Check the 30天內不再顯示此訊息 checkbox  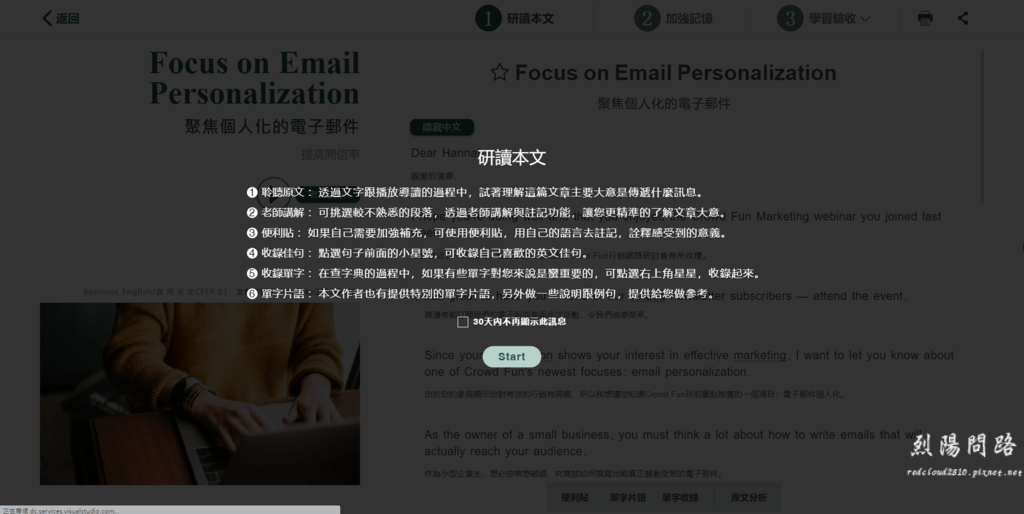[463, 322]
